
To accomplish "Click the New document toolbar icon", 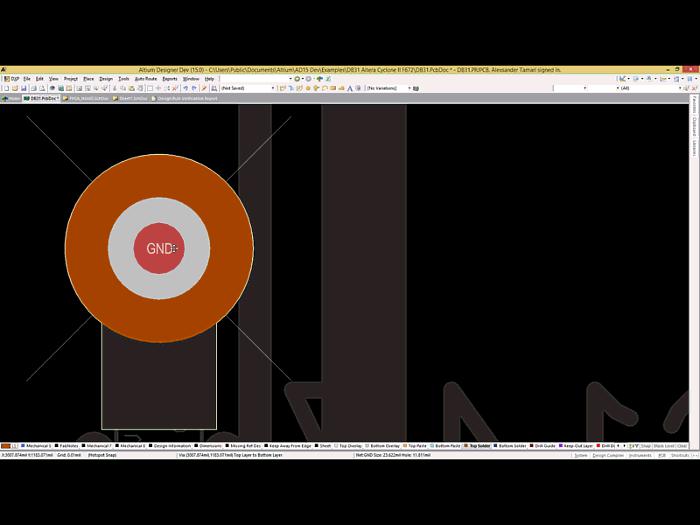I will click(x=7, y=88).
